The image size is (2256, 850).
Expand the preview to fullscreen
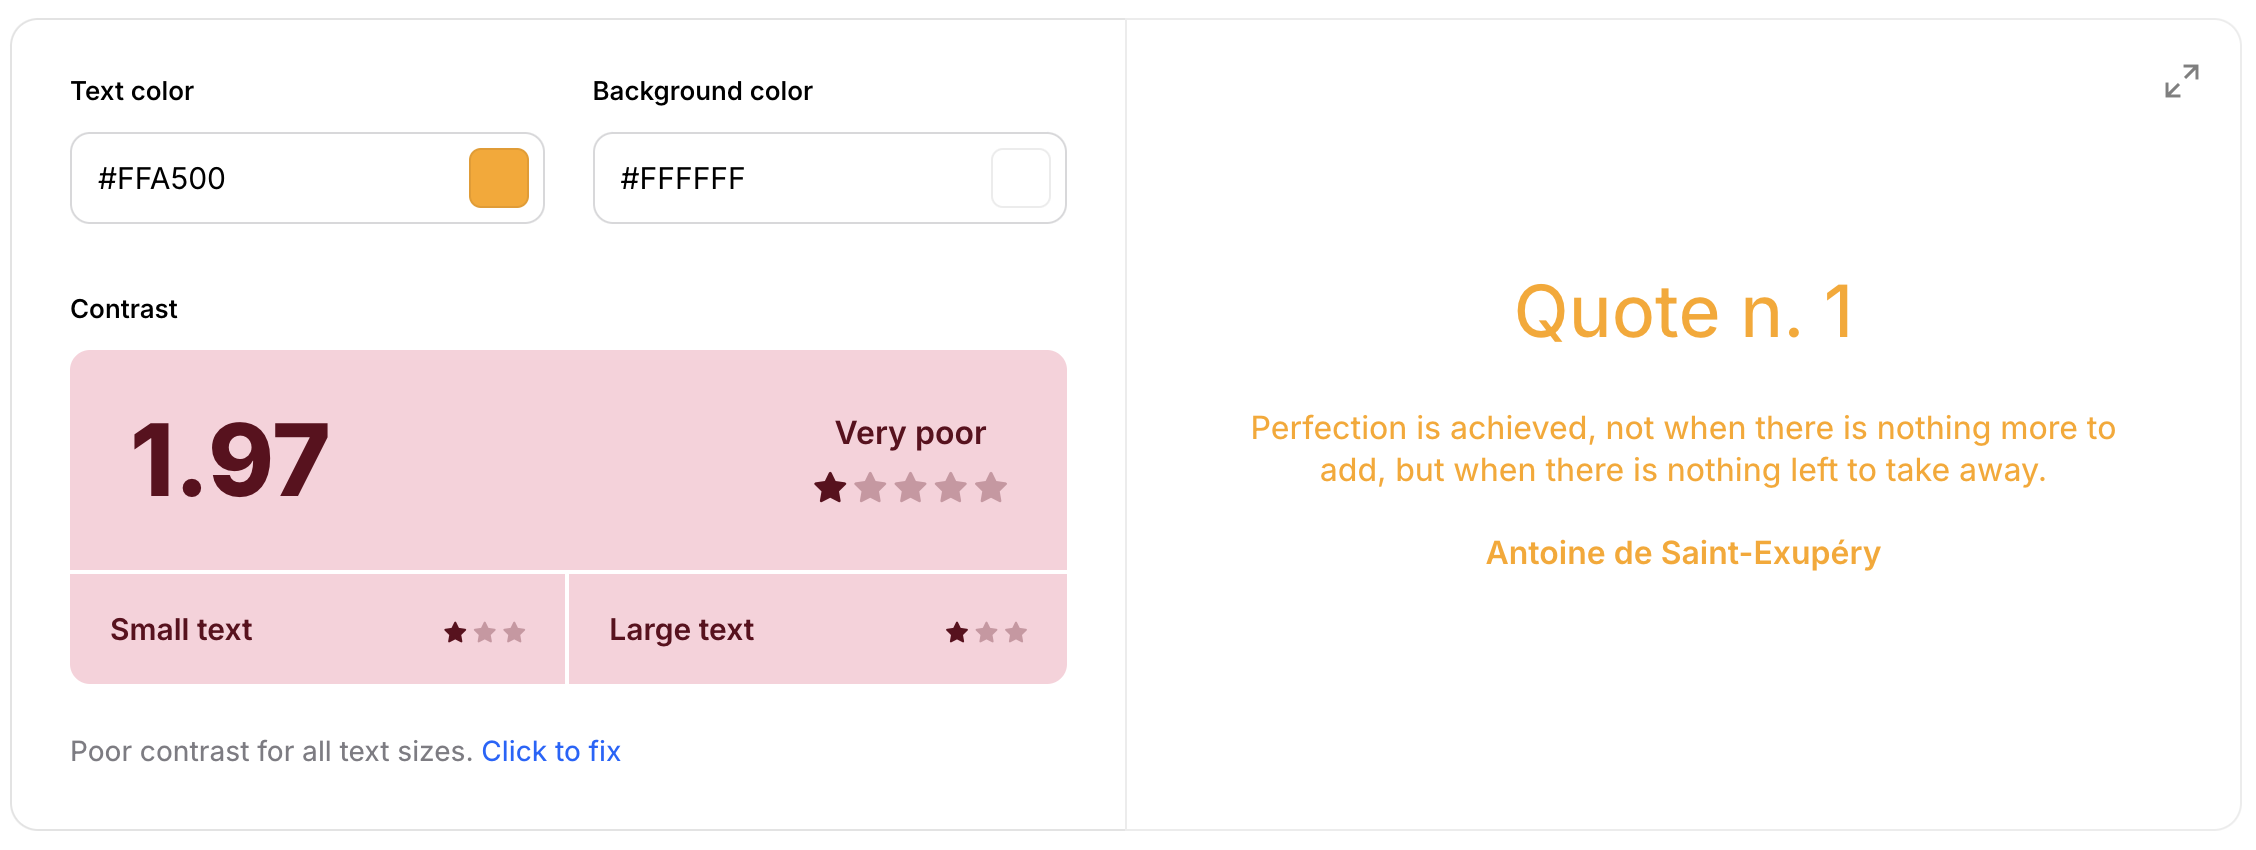[x=2181, y=82]
